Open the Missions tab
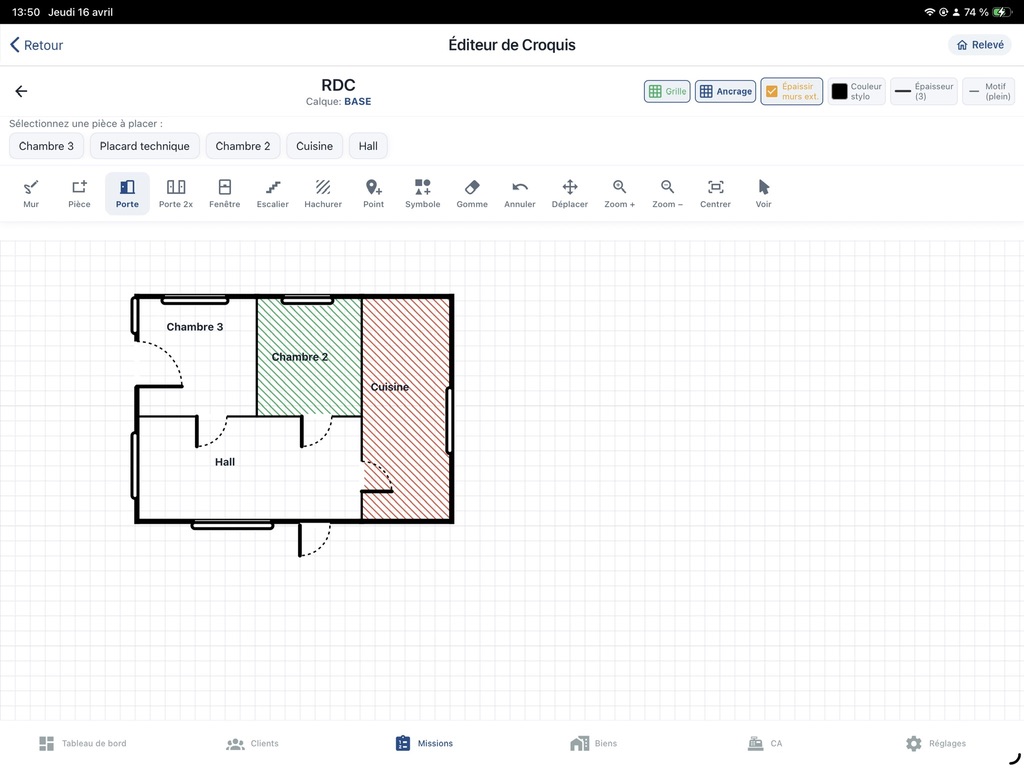This screenshot has width=1024, height=768. point(424,744)
